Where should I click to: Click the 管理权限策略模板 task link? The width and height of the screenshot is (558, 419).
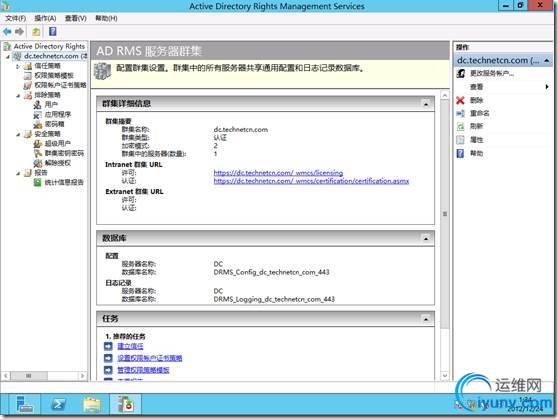click(x=143, y=370)
